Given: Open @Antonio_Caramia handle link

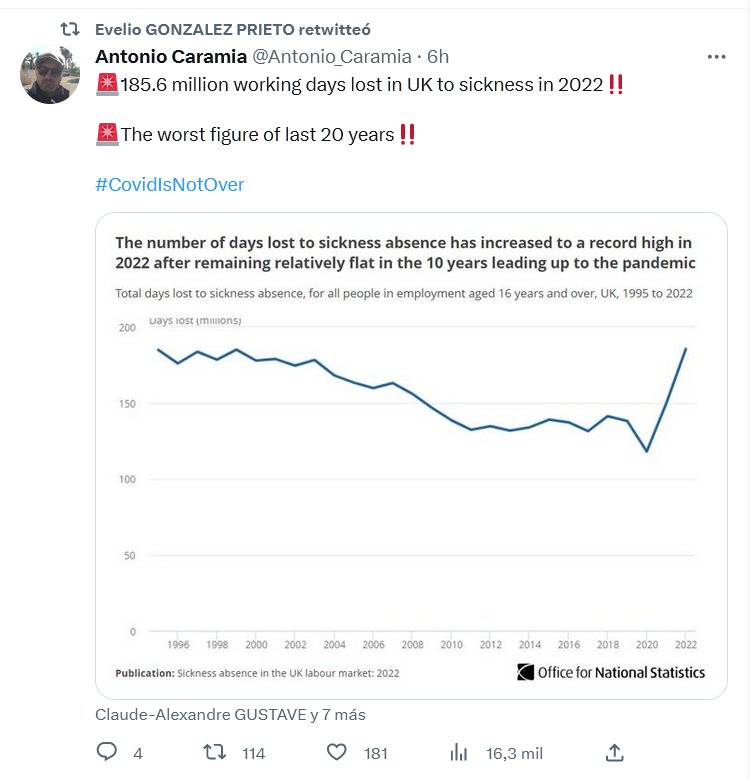Looking at the screenshot, I should 331,57.
